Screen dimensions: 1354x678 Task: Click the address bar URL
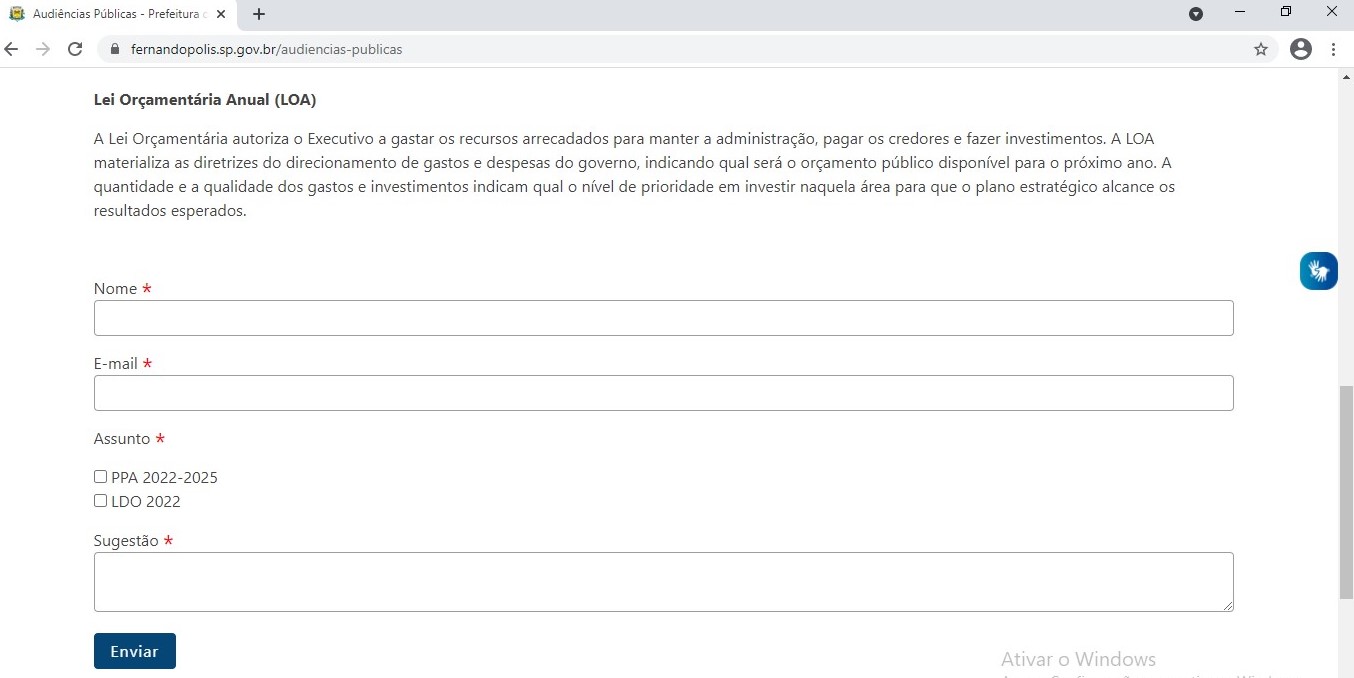click(266, 49)
